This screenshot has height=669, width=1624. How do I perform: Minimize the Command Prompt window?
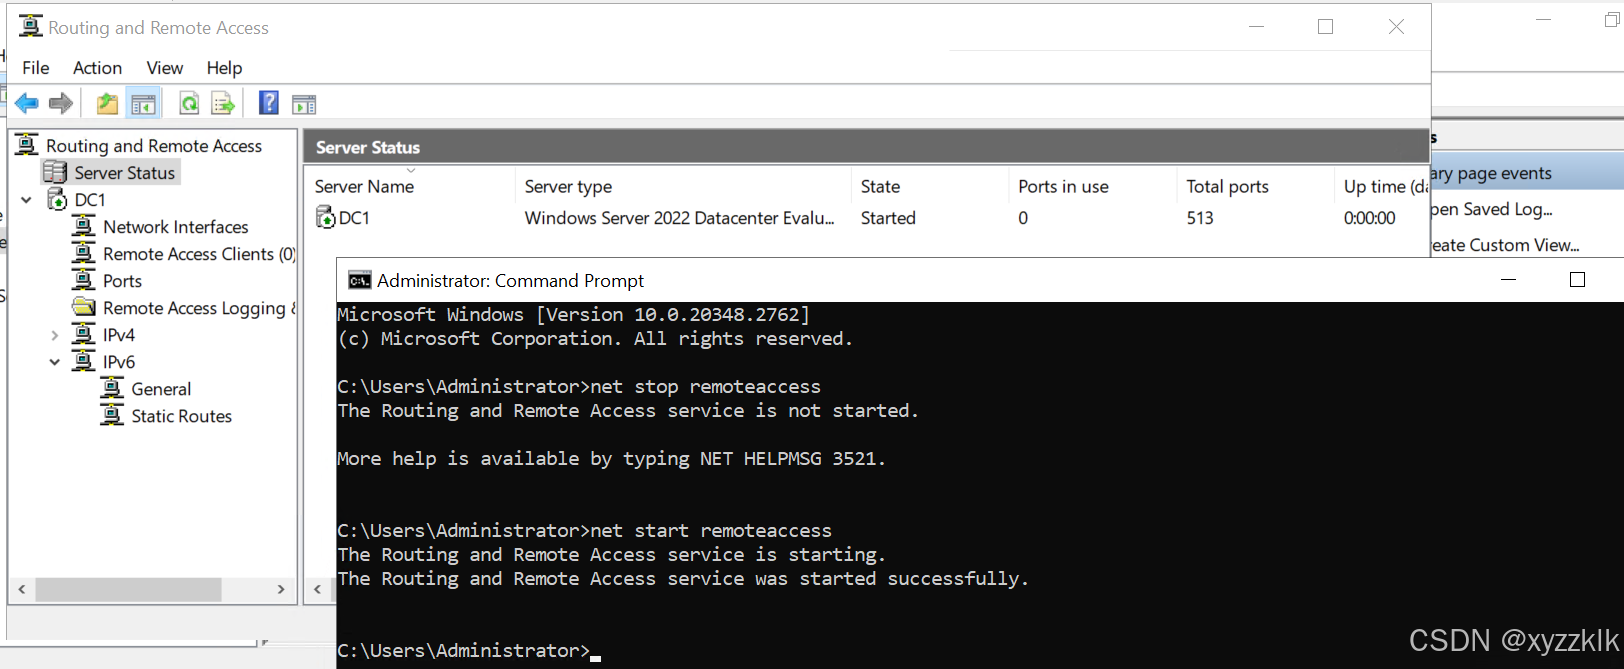[1508, 280]
